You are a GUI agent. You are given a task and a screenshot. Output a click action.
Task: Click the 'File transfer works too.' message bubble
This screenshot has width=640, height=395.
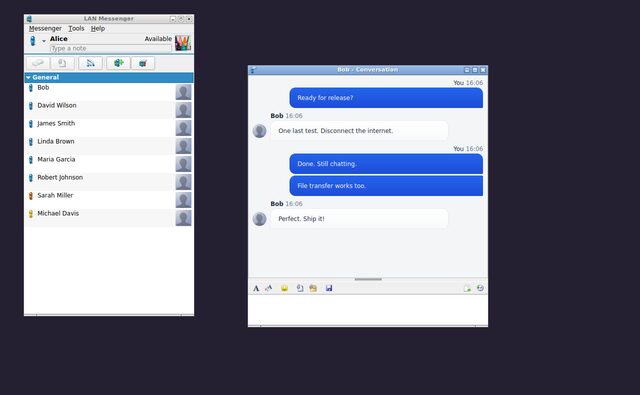pyautogui.click(x=386, y=186)
